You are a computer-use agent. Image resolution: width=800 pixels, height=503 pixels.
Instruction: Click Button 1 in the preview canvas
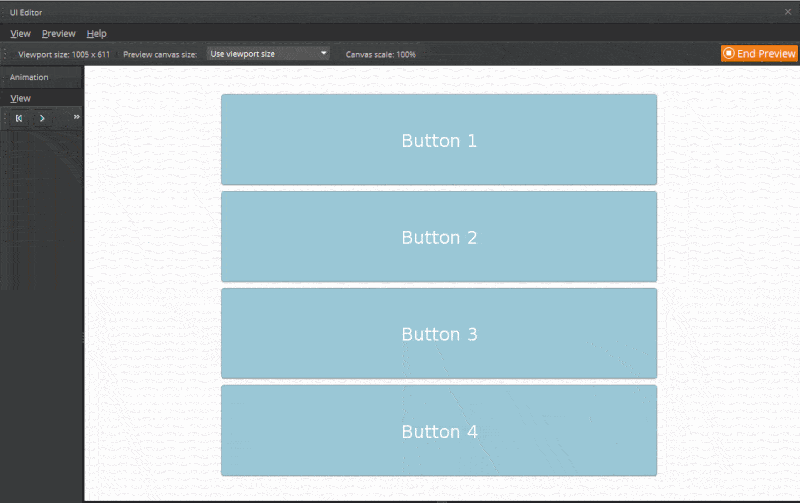point(439,140)
